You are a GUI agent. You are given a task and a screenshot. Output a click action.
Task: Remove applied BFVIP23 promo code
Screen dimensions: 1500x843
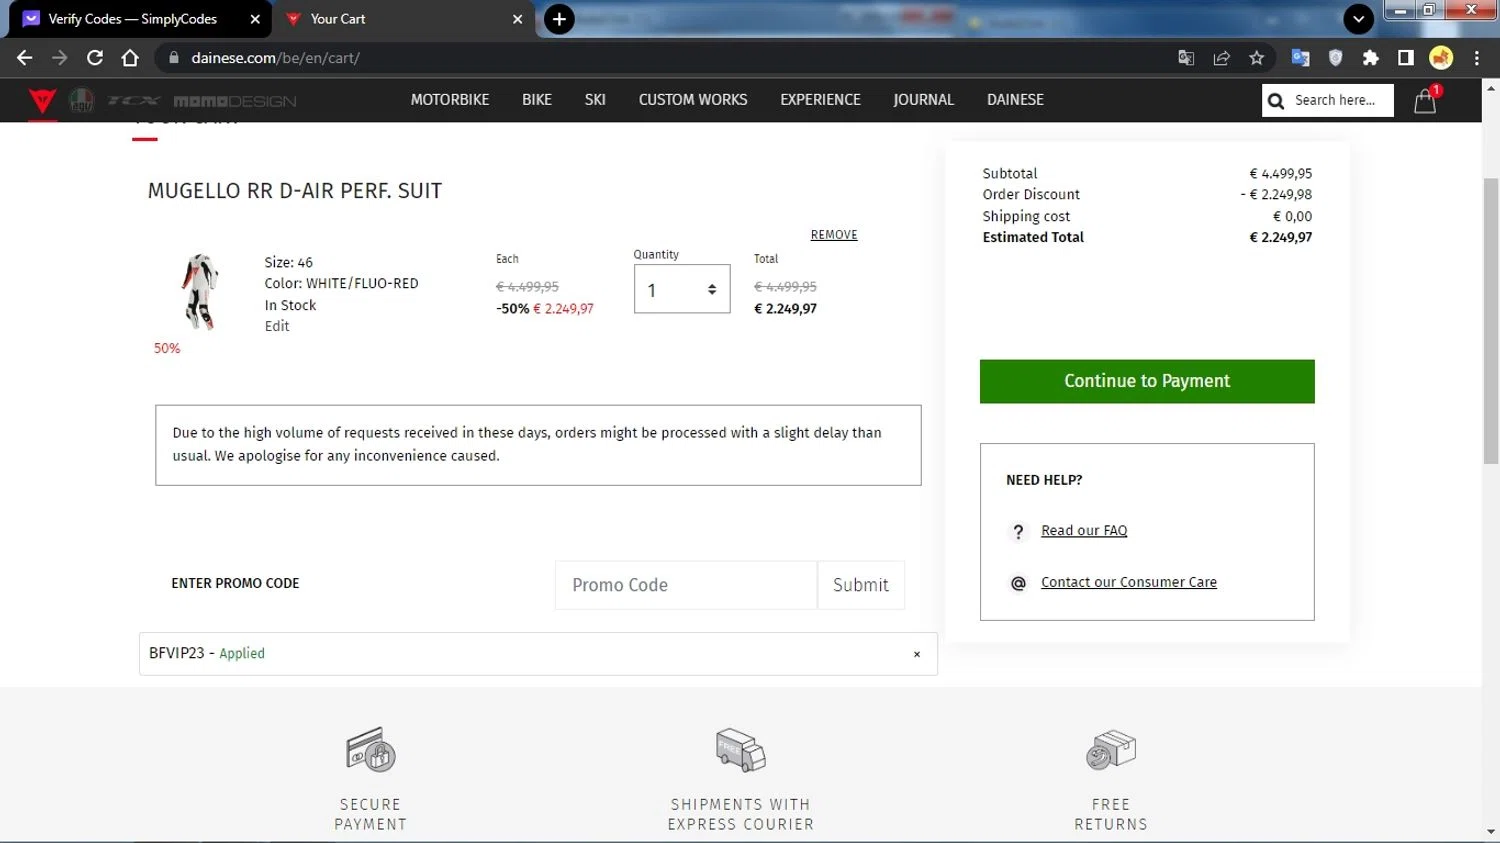tap(917, 654)
